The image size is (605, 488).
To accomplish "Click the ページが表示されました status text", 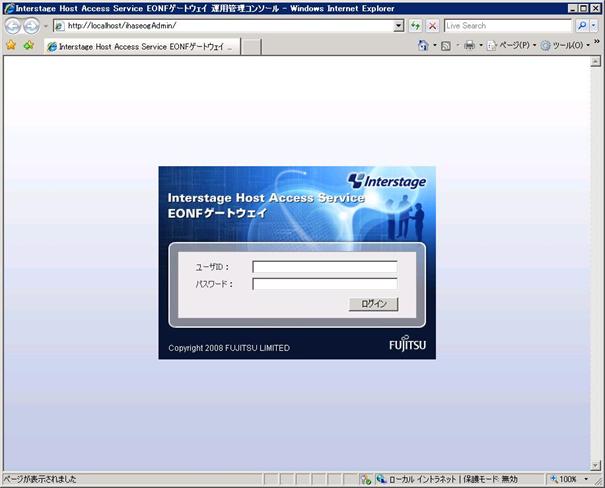I will (x=40, y=480).
